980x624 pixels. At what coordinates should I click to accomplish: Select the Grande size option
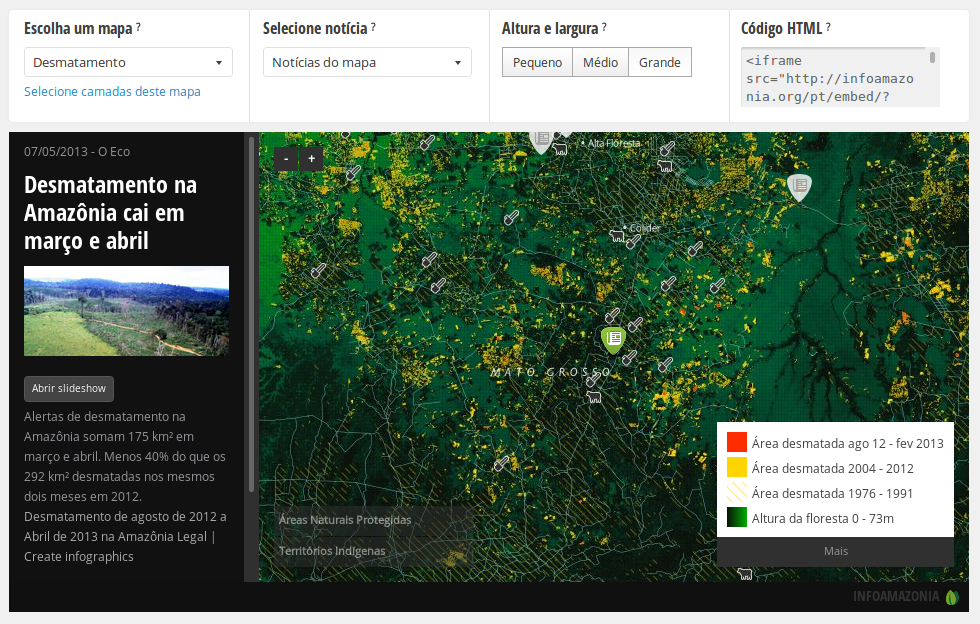(x=660, y=63)
